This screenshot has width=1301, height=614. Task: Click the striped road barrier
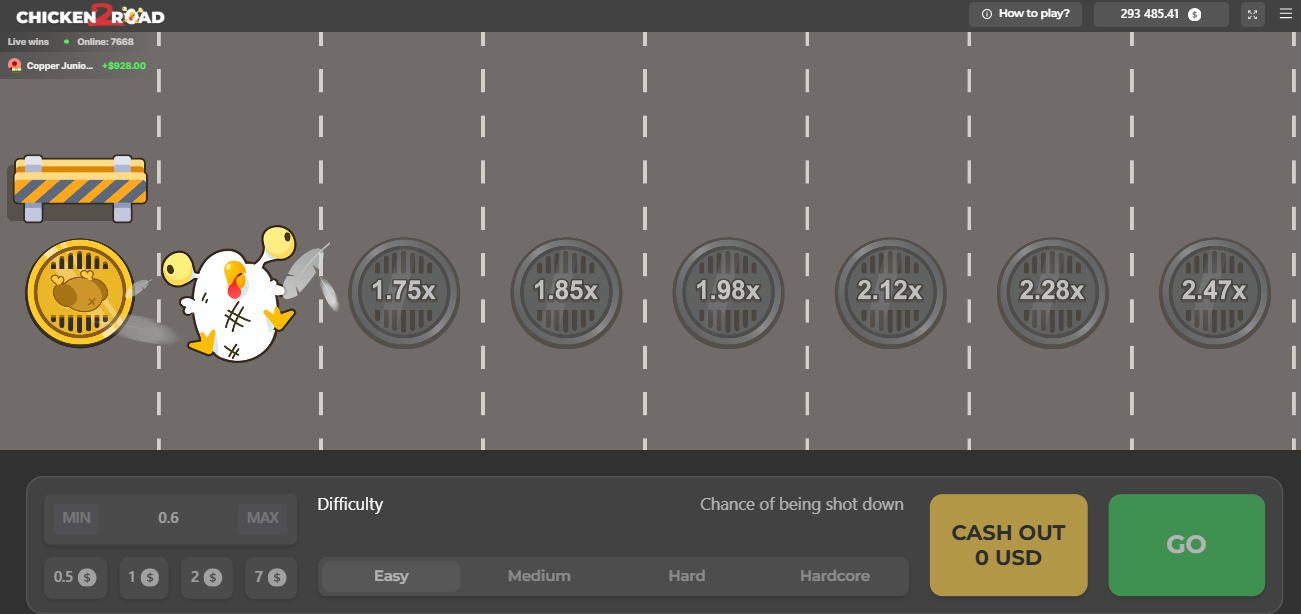click(x=80, y=188)
